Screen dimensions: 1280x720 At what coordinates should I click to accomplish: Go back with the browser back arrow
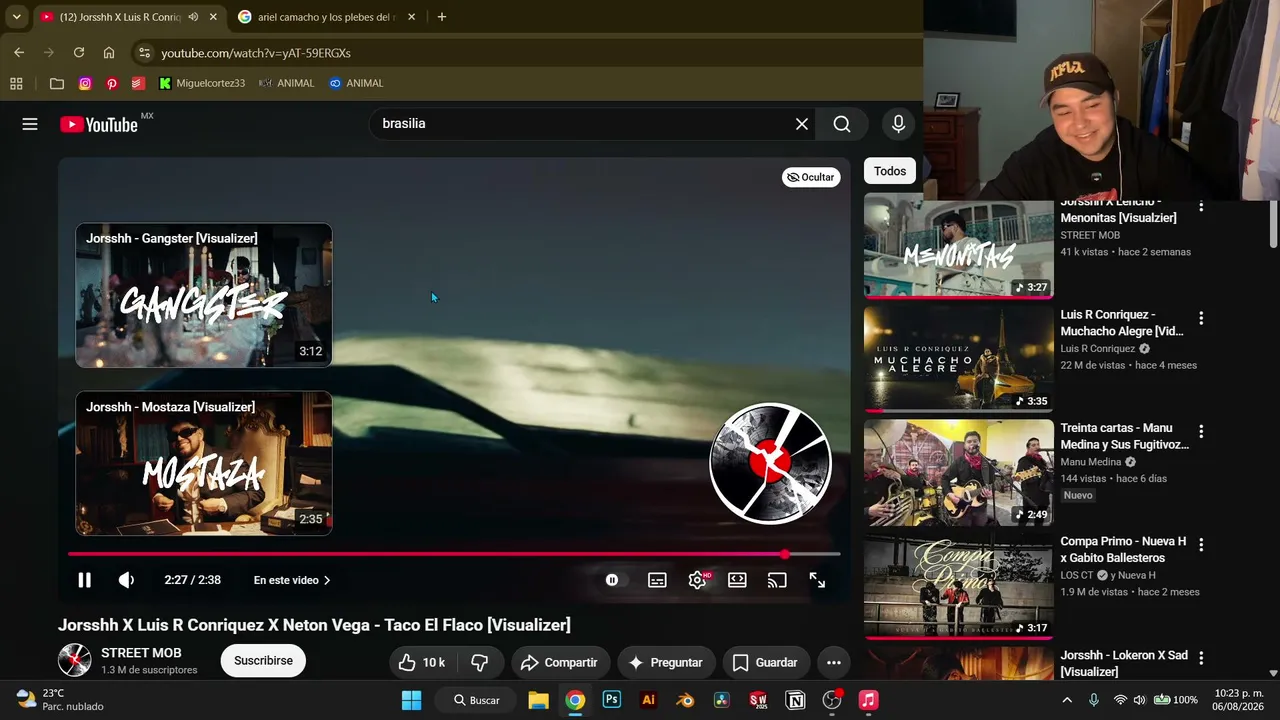(x=19, y=53)
